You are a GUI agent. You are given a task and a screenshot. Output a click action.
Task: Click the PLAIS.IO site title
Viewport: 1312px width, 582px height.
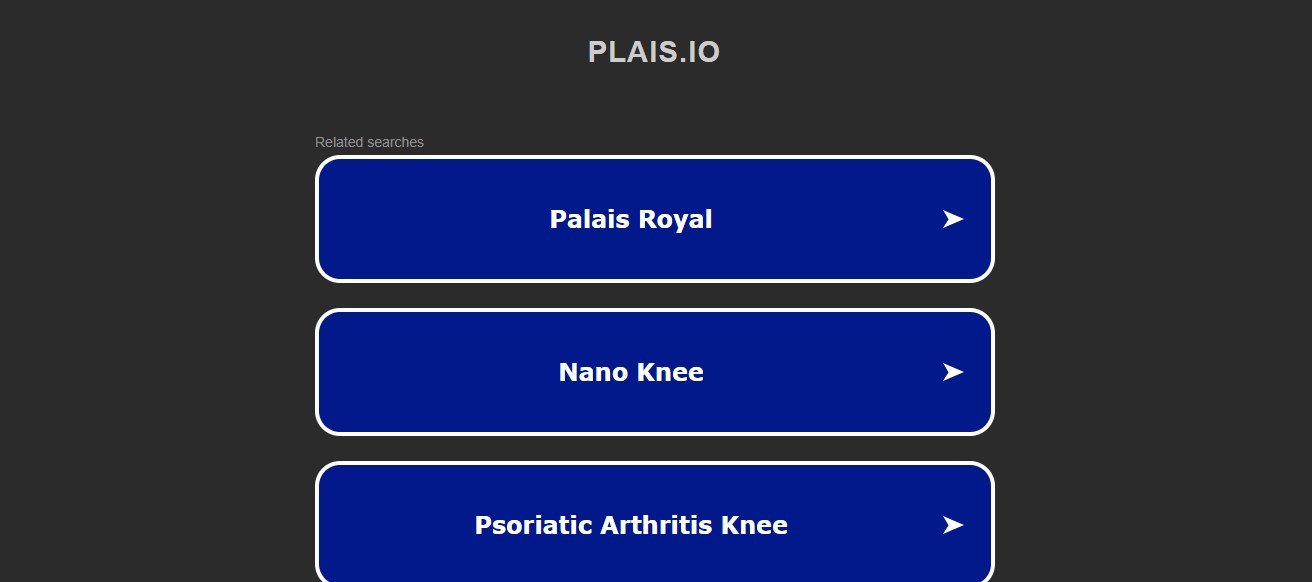point(654,52)
